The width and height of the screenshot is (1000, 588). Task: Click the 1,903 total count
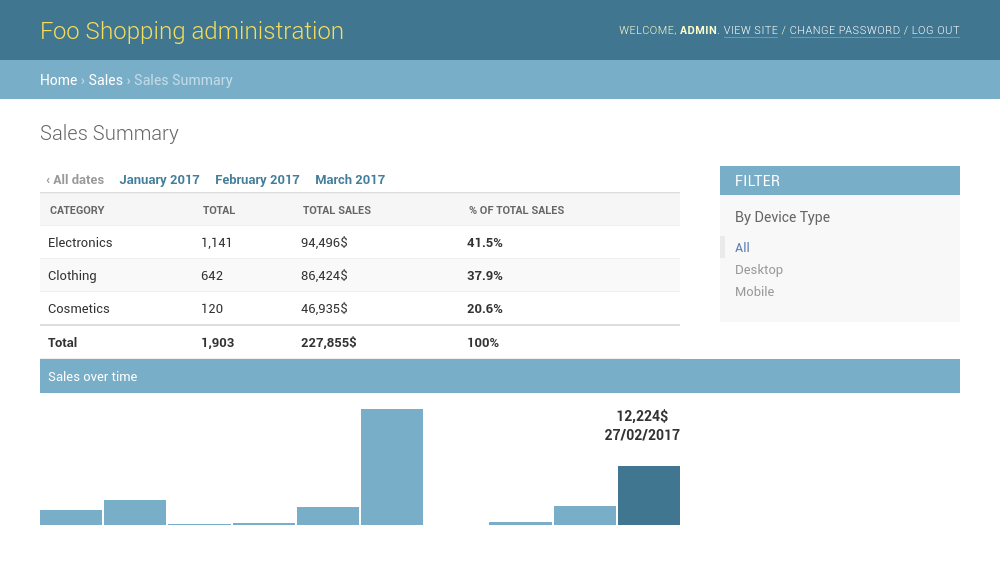pyautogui.click(x=217, y=342)
